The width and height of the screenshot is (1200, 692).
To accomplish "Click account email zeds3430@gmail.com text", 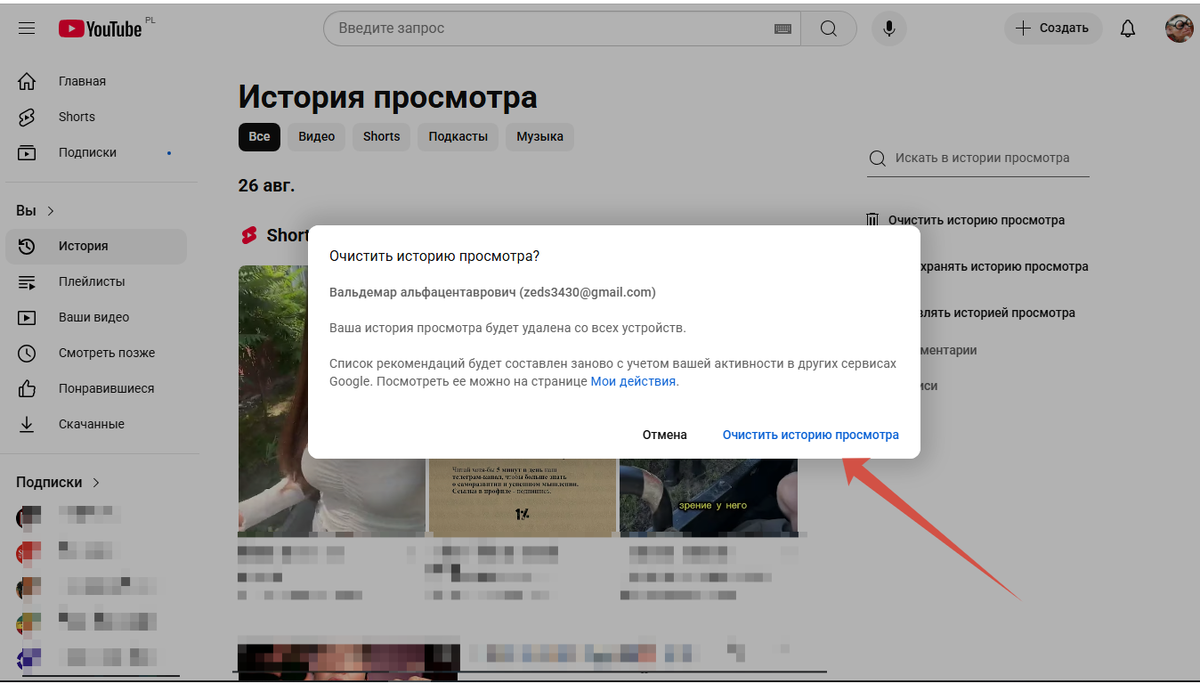I will coord(588,292).
